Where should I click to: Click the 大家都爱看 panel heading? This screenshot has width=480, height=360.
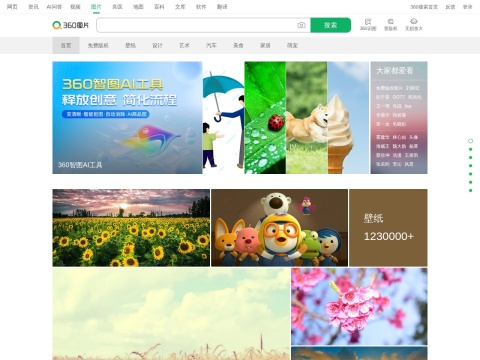(395, 71)
